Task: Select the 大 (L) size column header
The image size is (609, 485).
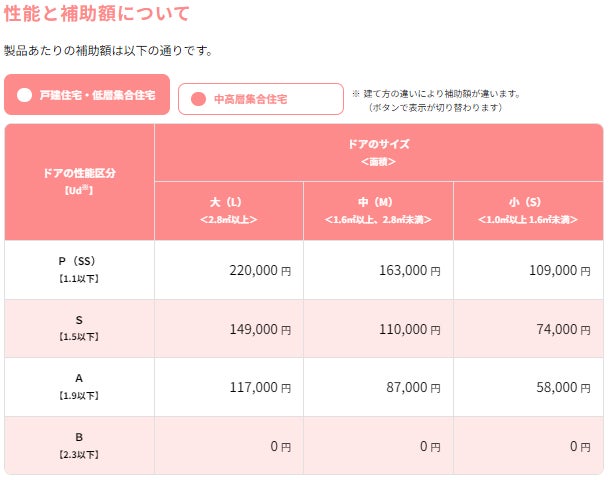Action: pos(228,210)
